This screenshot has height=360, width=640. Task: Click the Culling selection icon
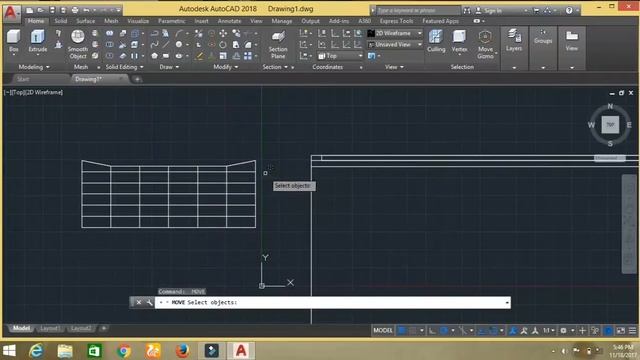436,41
